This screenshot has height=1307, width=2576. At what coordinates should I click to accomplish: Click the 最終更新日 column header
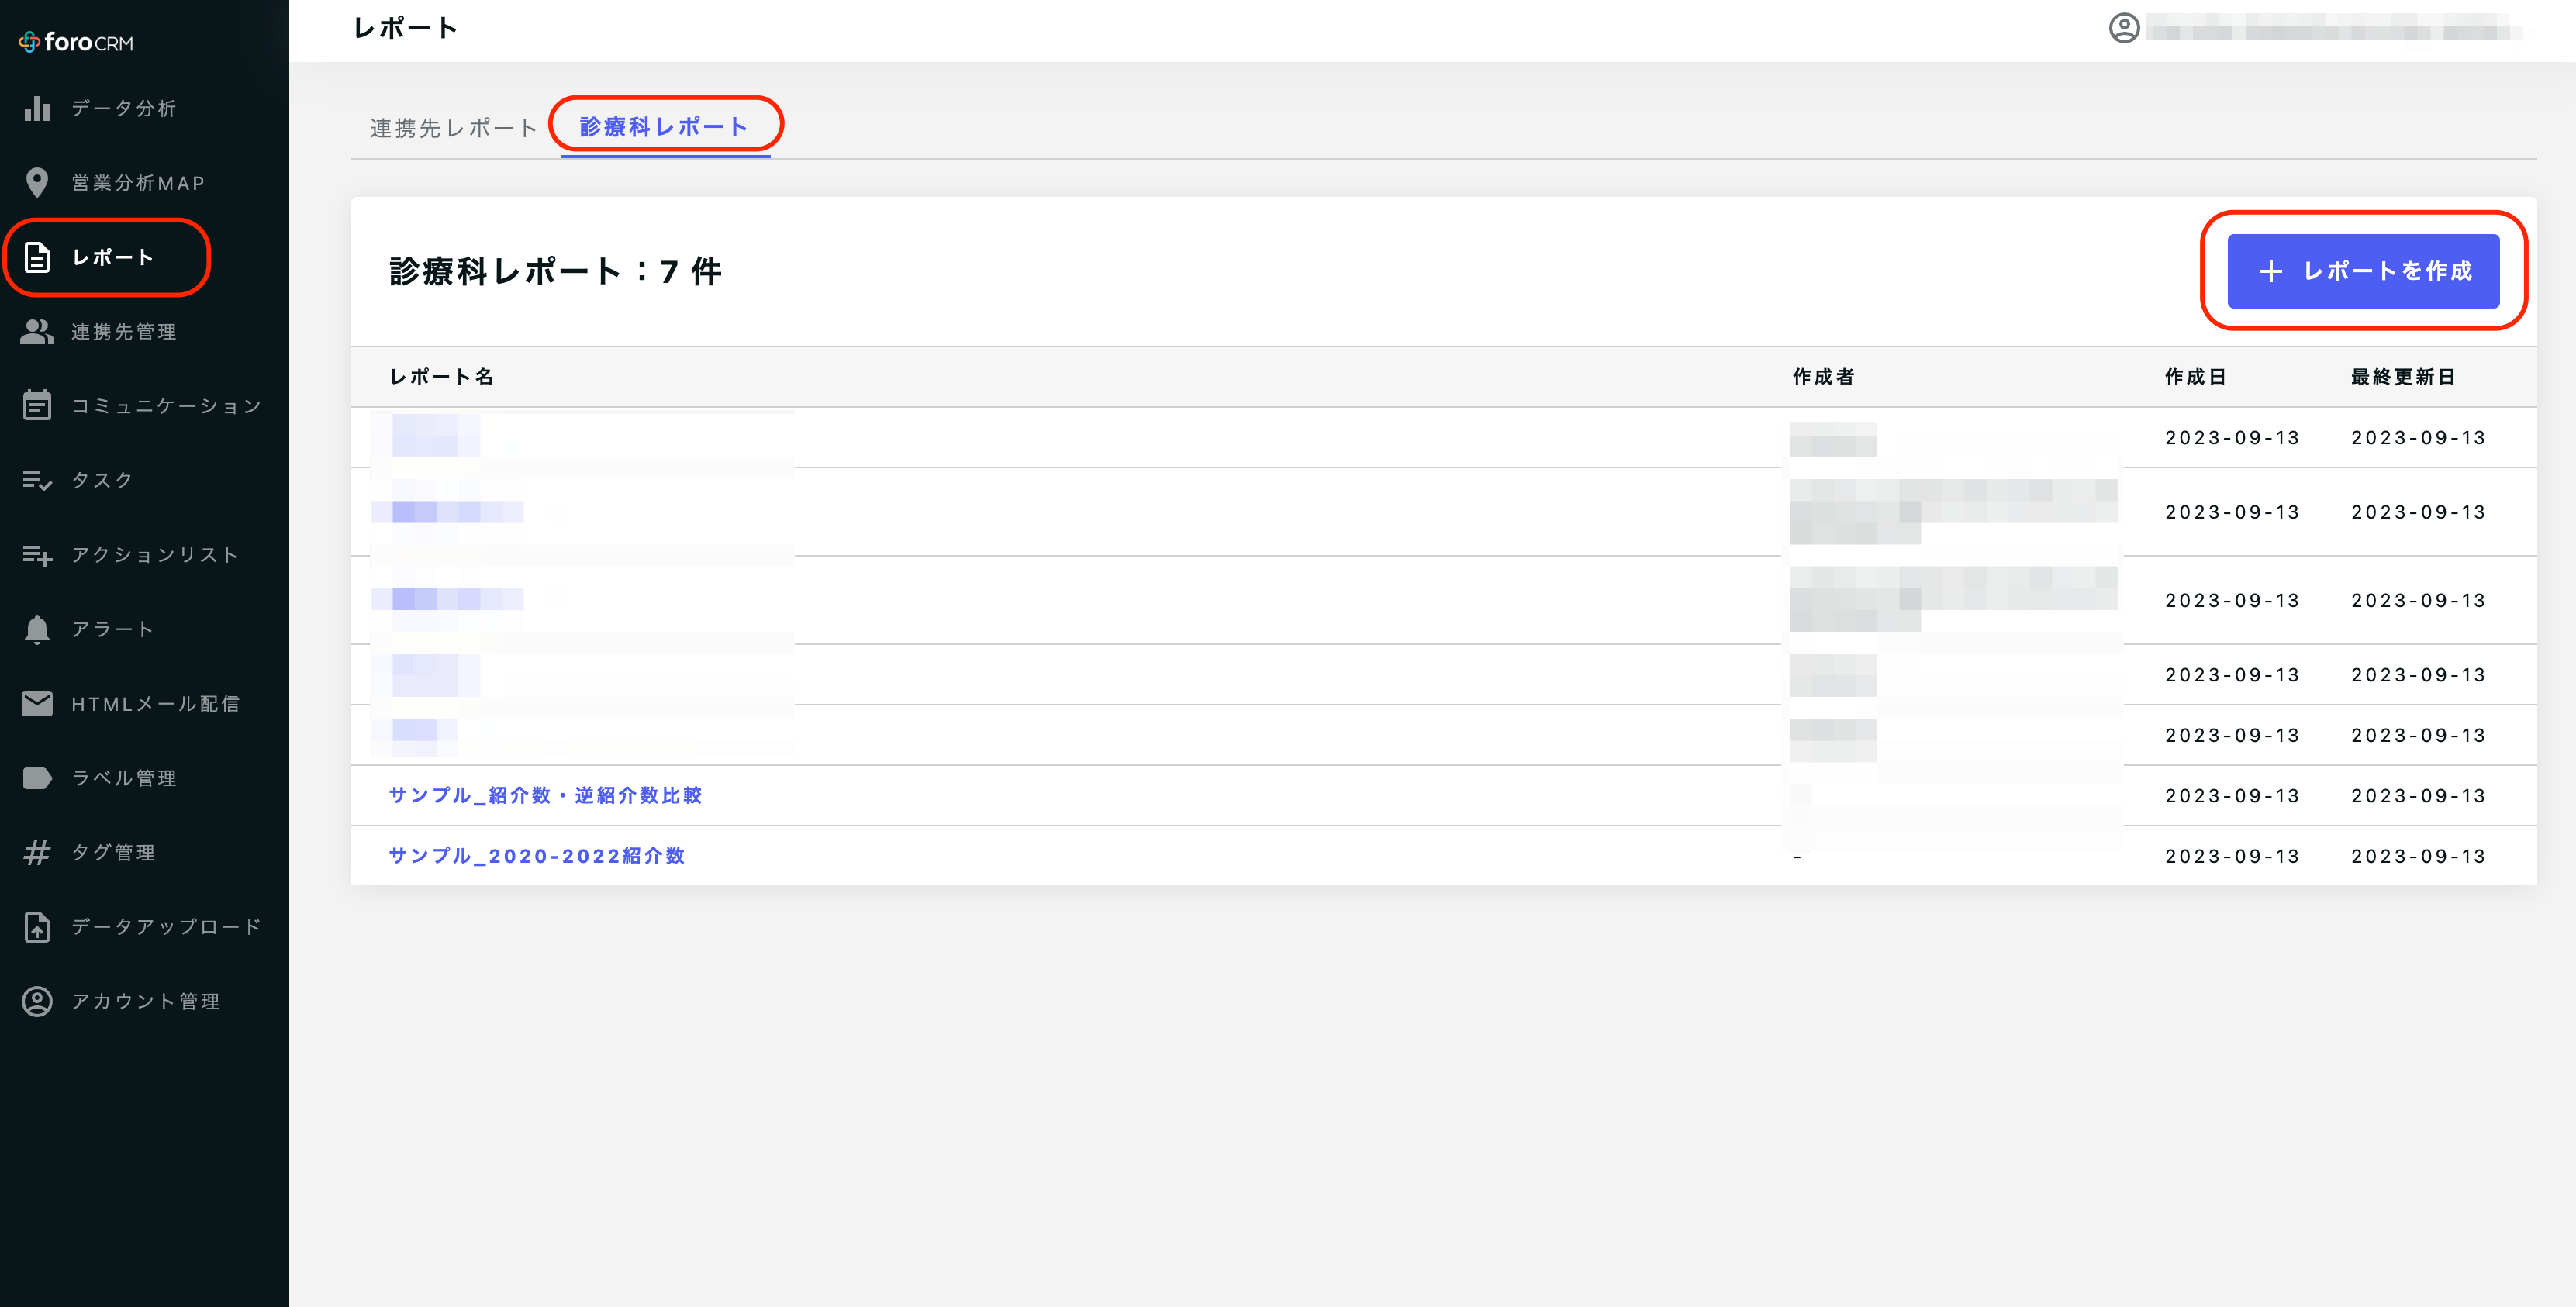point(2403,377)
